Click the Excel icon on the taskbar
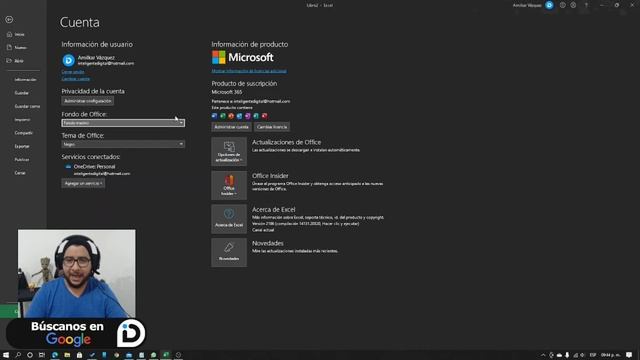 coord(166,355)
